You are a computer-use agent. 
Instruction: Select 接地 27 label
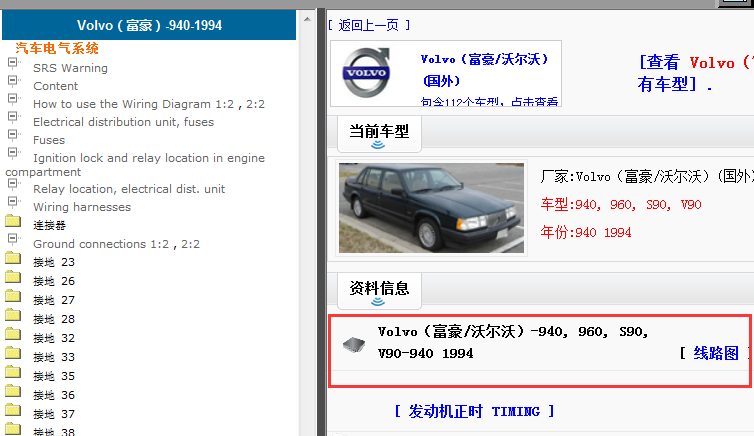(54, 300)
